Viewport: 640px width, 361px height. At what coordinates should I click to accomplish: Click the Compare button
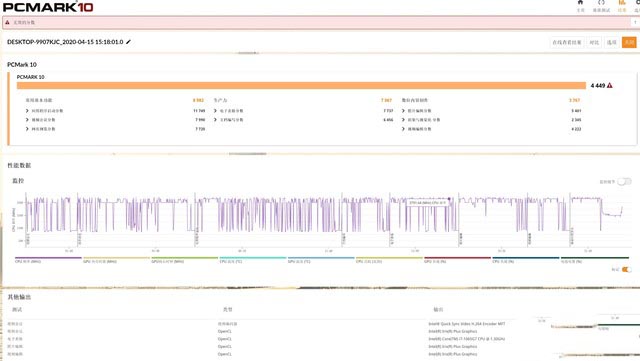pyautogui.click(x=594, y=42)
